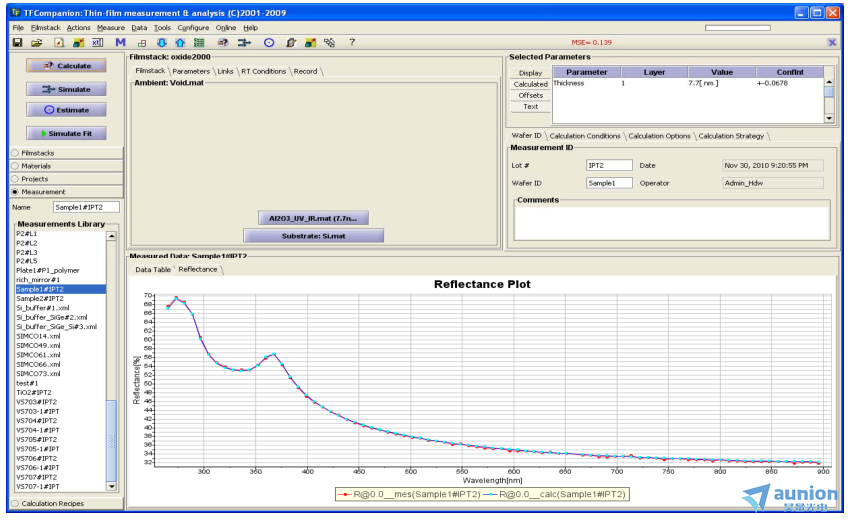The image size is (850, 523).
Task: Click the Estimate button
Action: coord(66,110)
